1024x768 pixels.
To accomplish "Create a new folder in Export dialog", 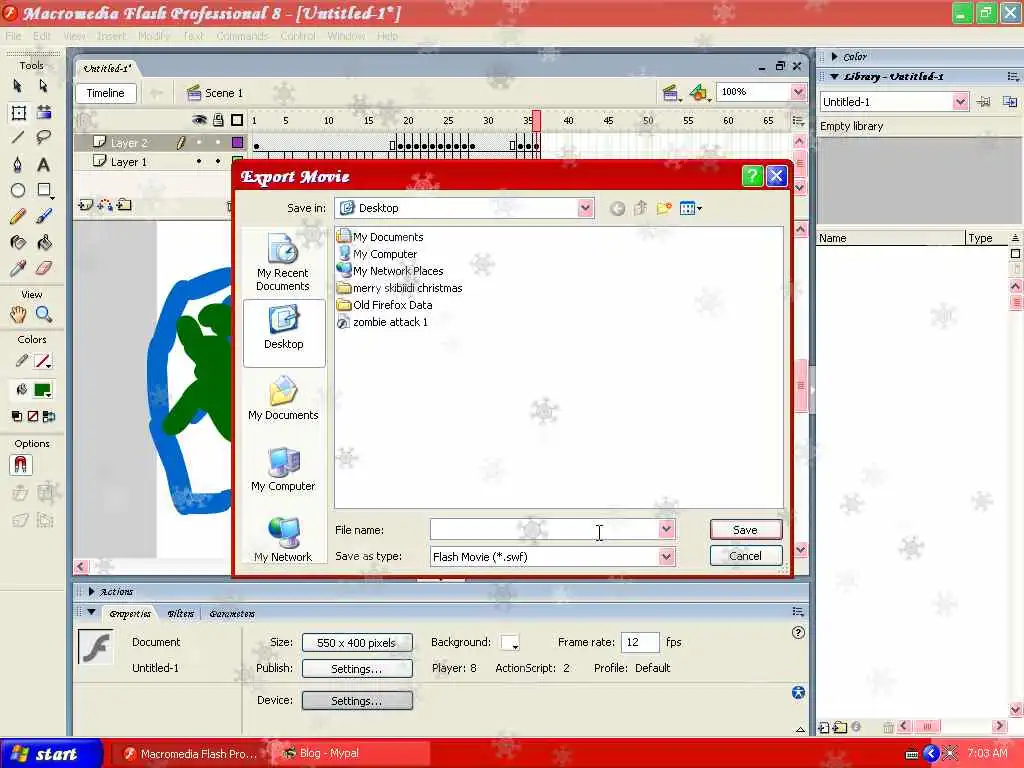I will pyautogui.click(x=664, y=208).
